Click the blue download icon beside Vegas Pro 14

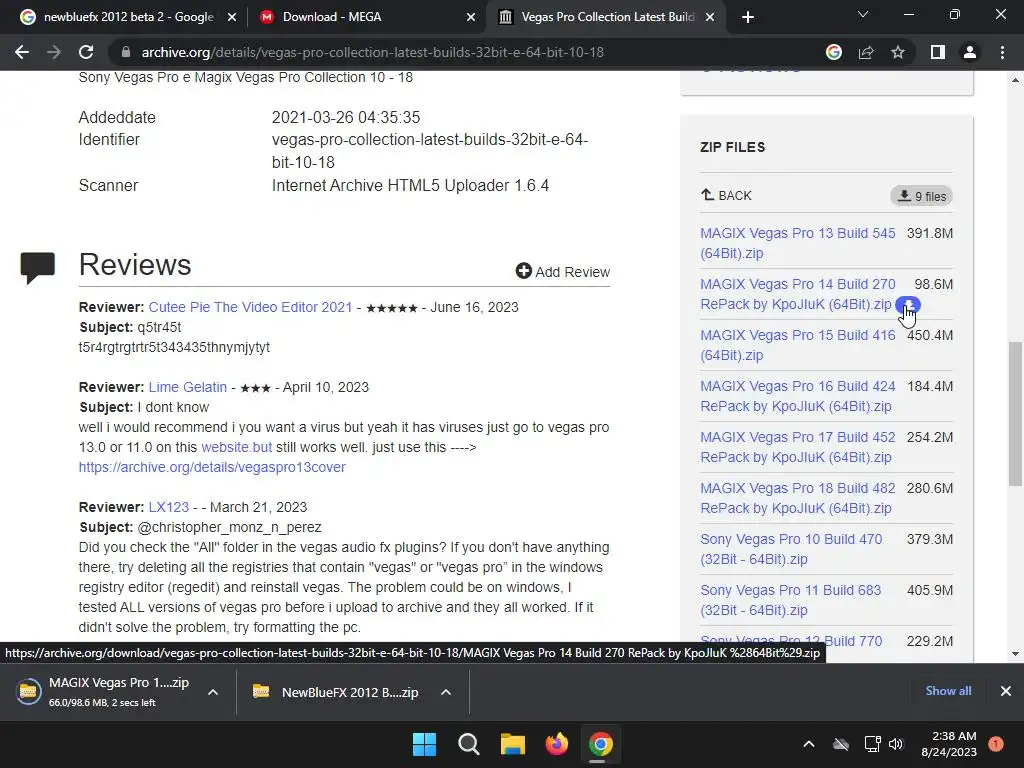click(908, 304)
